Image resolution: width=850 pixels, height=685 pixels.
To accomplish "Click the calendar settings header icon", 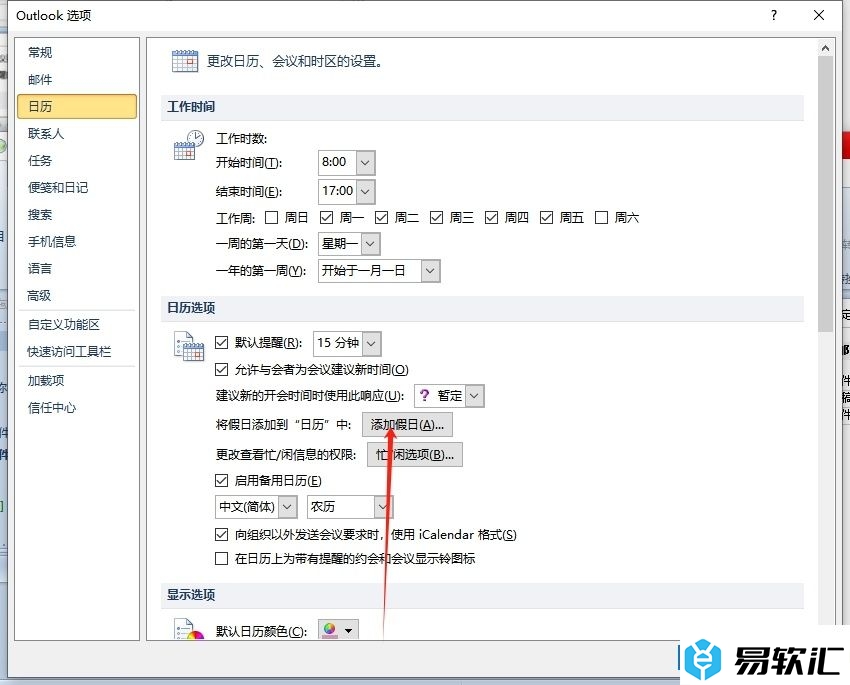I will 185,61.
